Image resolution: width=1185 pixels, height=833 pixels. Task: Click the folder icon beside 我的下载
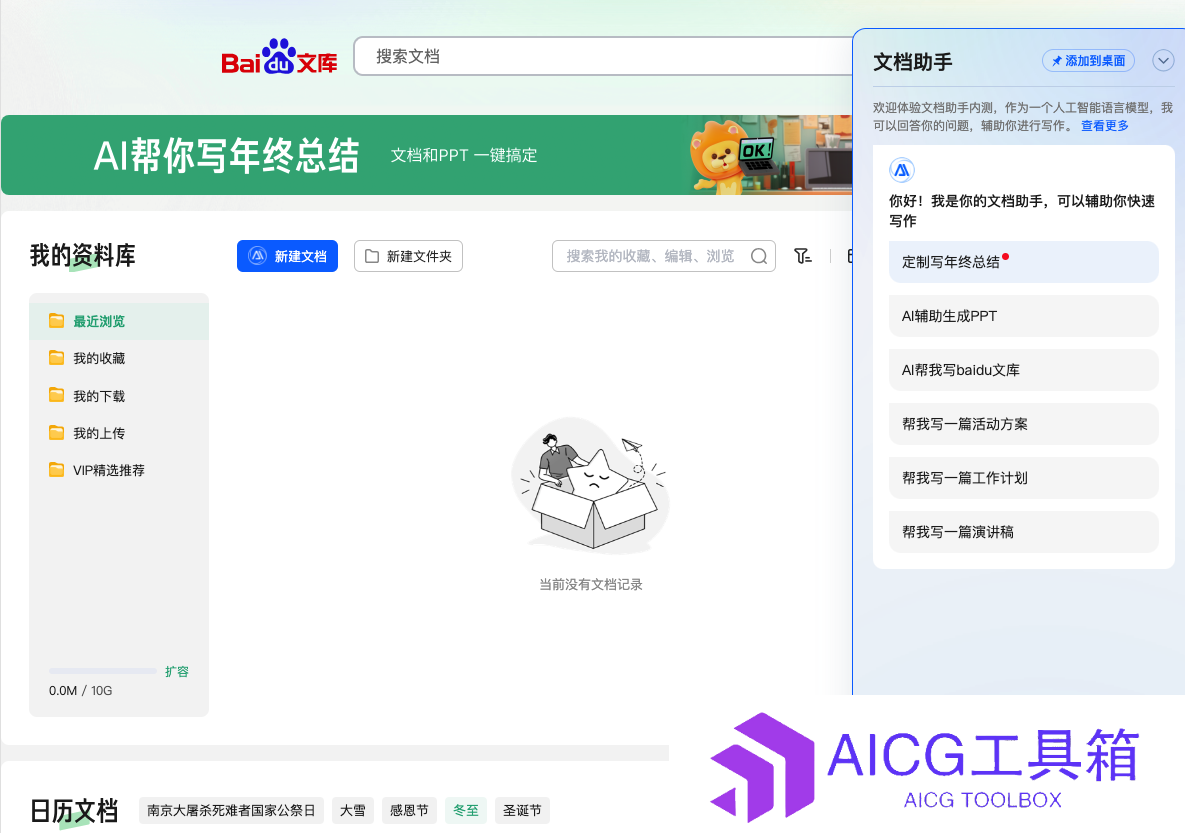pyautogui.click(x=57, y=395)
